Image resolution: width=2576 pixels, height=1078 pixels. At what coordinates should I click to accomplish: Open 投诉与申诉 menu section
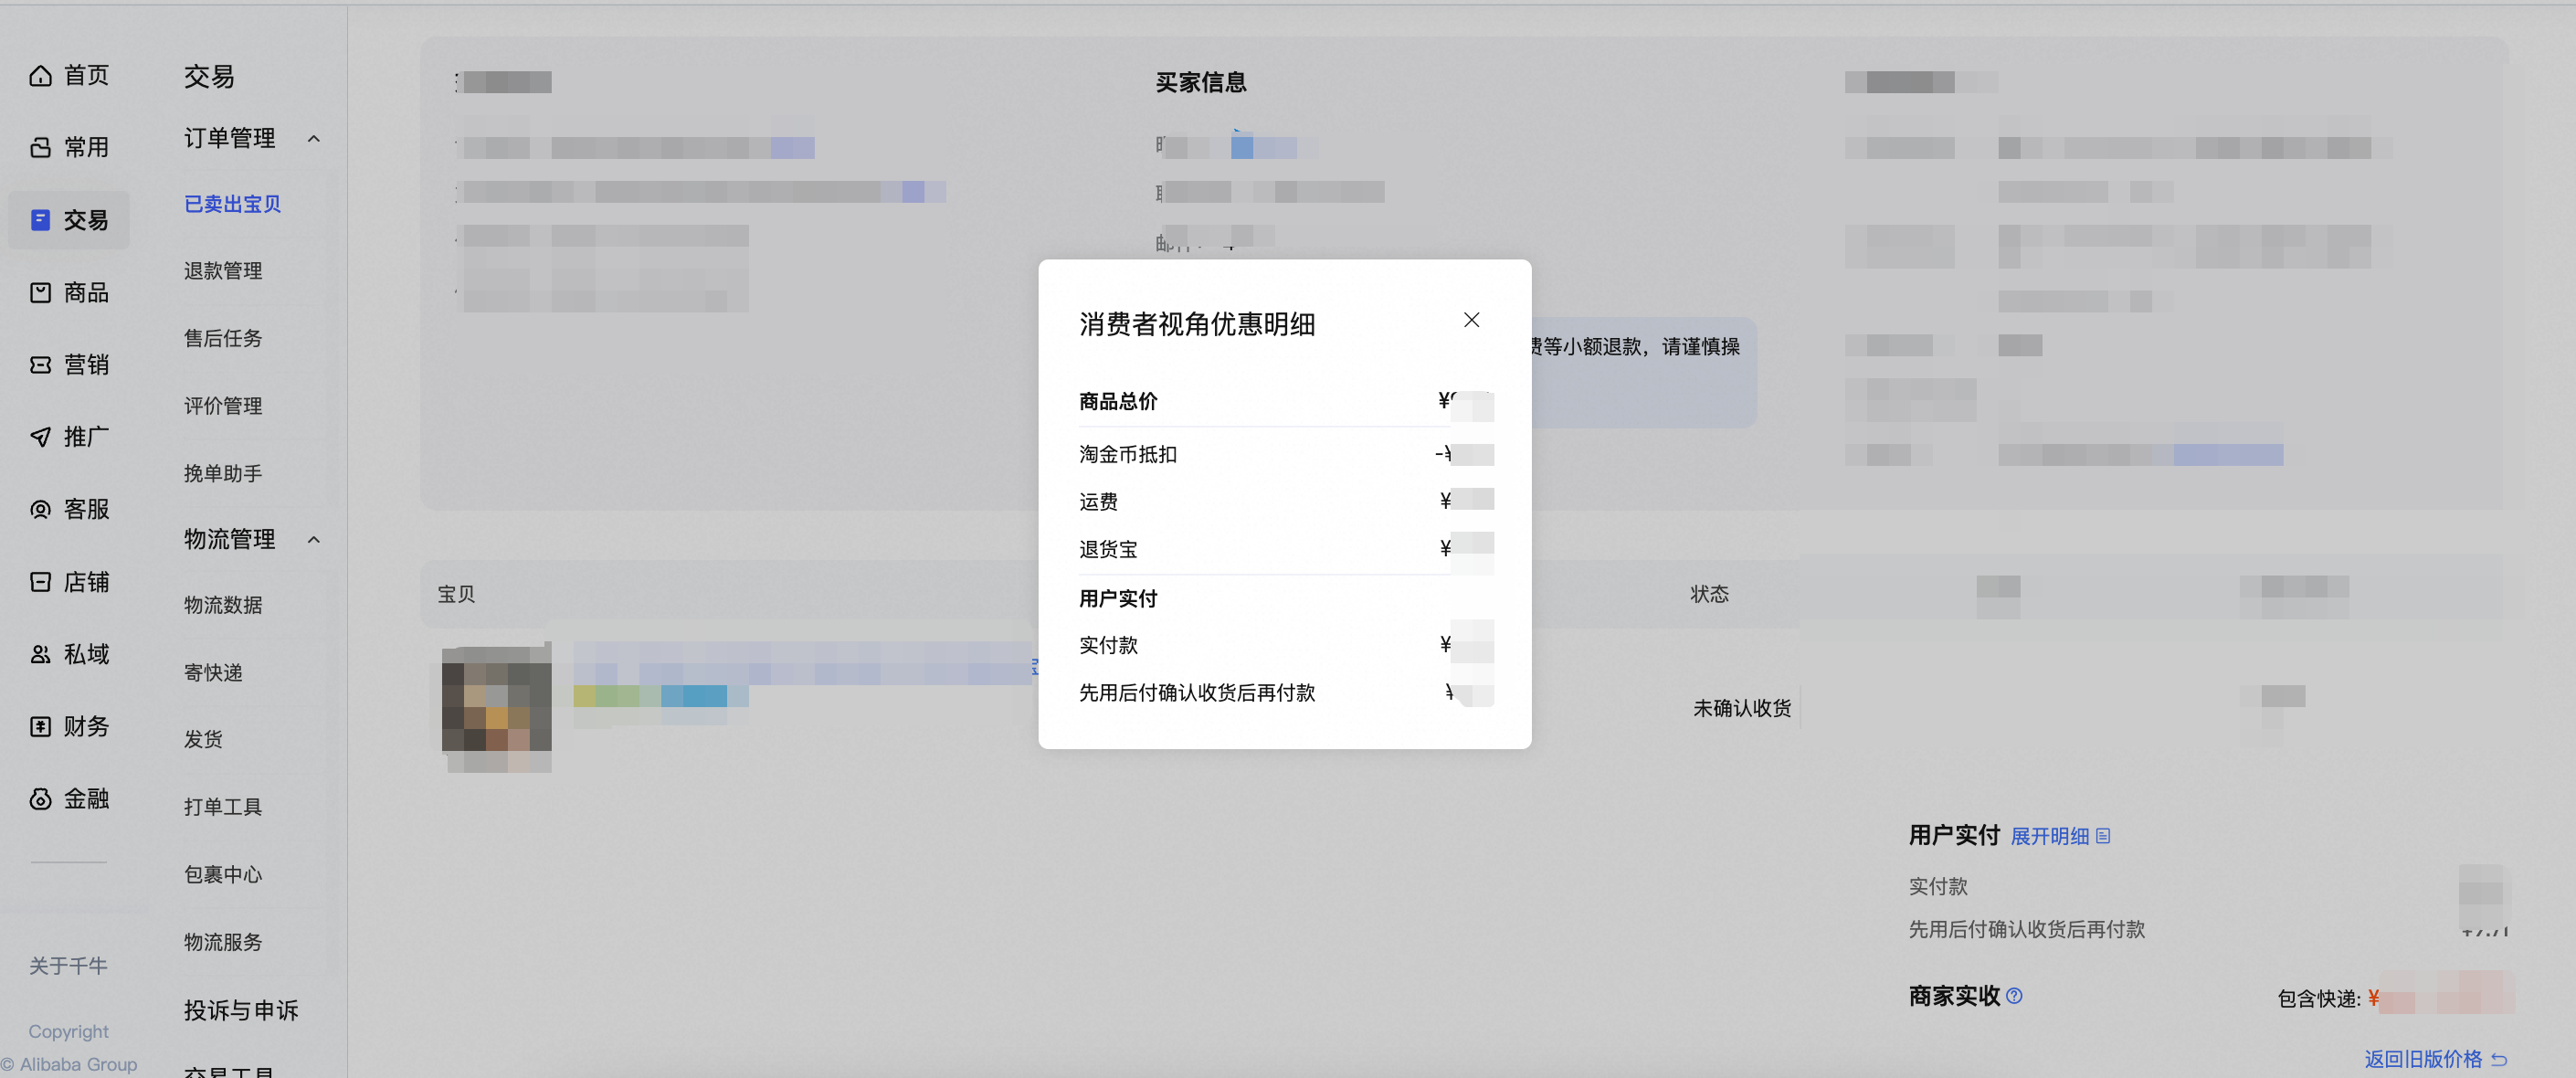(241, 1010)
